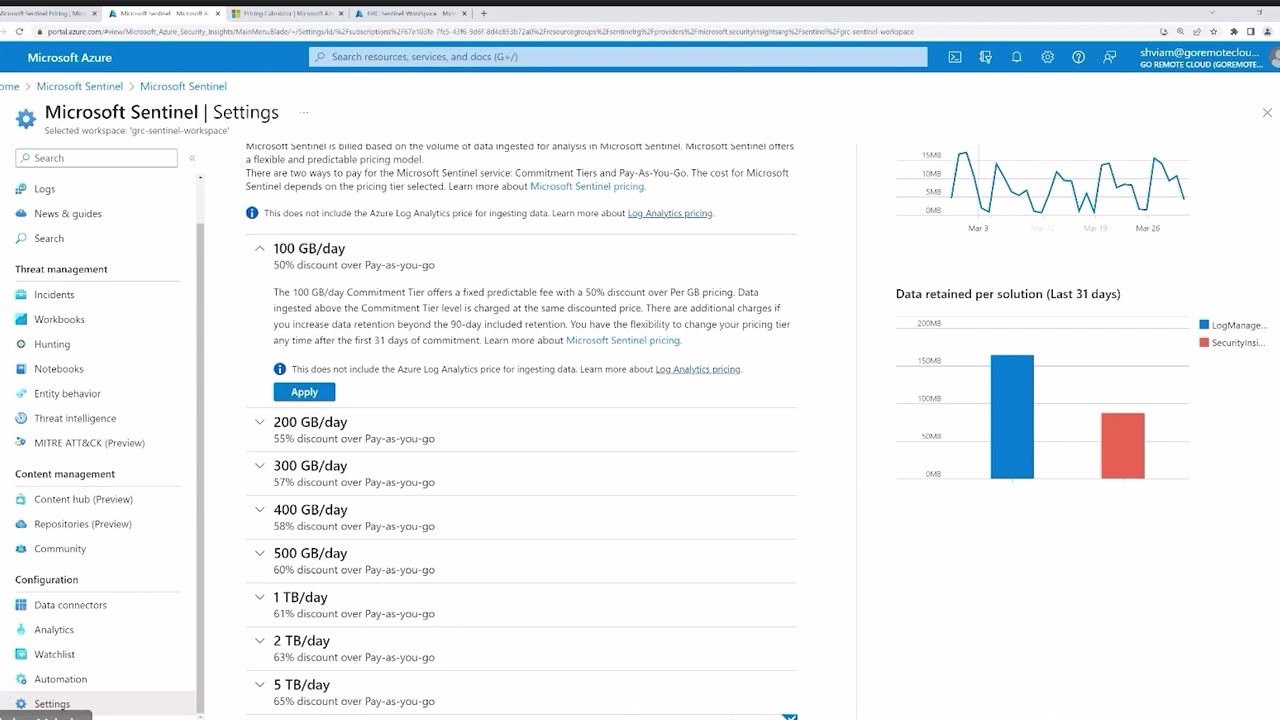Focus sidebar Search input field
The height and width of the screenshot is (720, 1280).
coord(97,158)
